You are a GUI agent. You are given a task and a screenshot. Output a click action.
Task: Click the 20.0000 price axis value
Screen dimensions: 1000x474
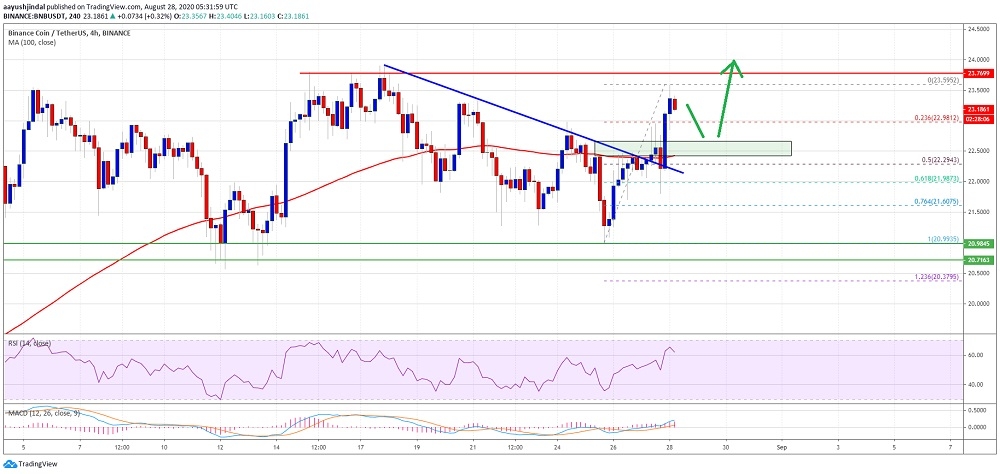[x=978, y=304]
